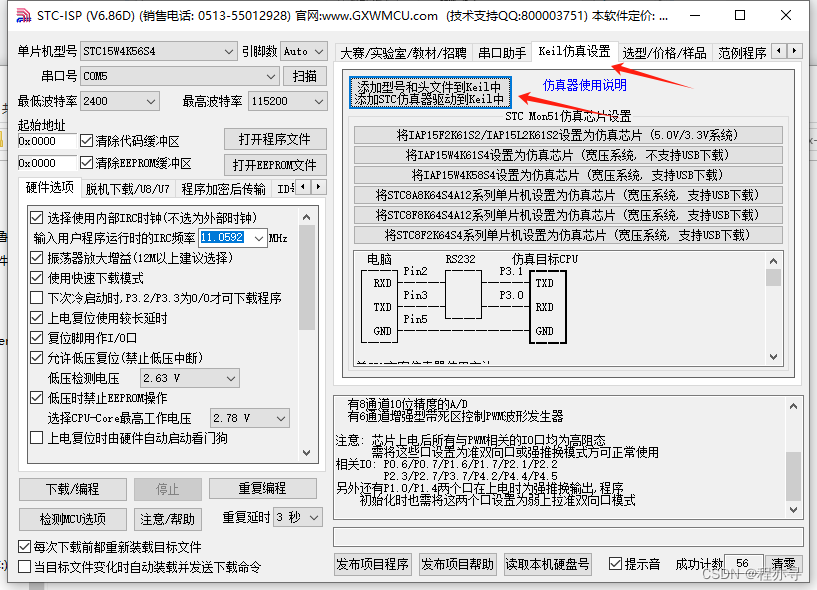This screenshot has width=817, height=590.
Task: Click 将STC8A8K64S4A12系列设置为仿真芯片 button
Action: pyautogui.click(x=568, y=195)
